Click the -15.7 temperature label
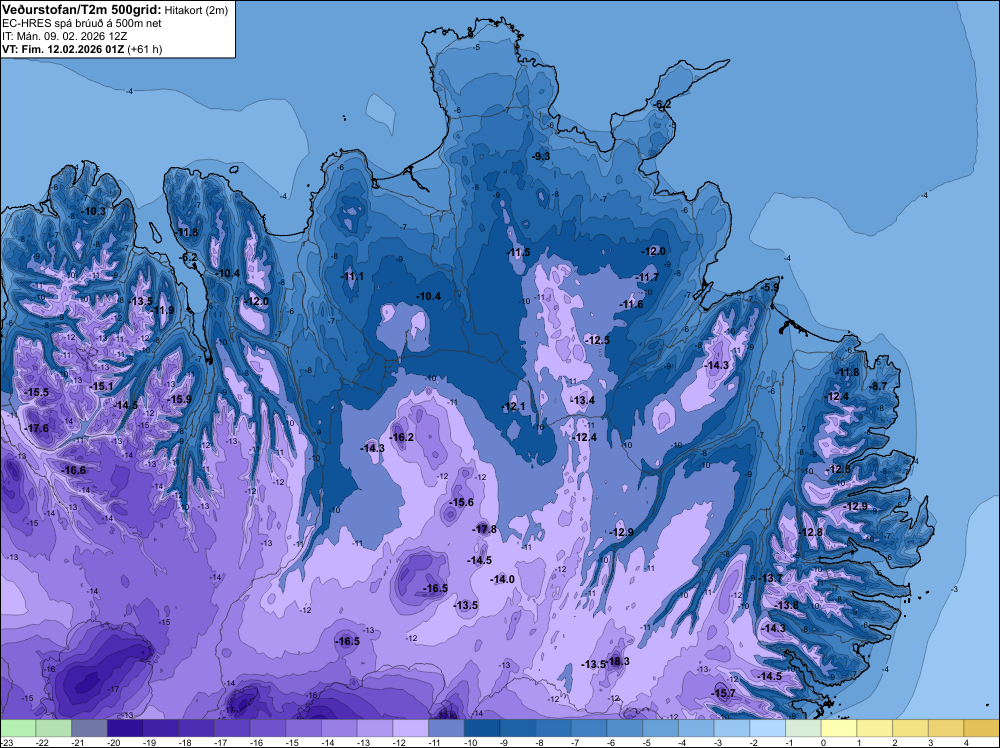1000x748 pixels. tap(724, 693)
